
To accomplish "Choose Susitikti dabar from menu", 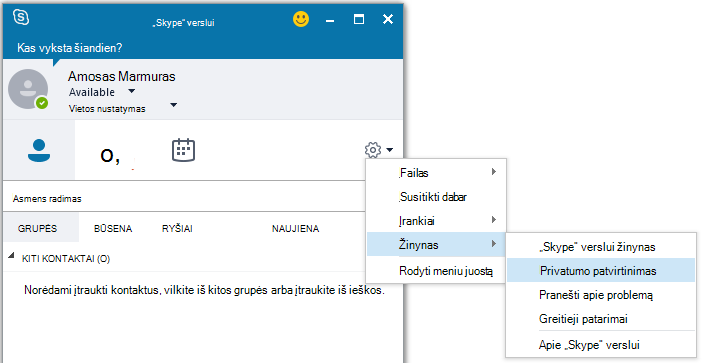I will pos(436,197).
